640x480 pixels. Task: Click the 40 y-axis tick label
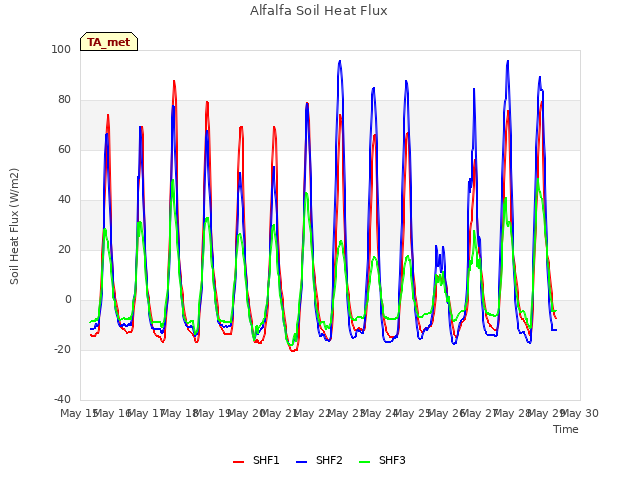[64, 200]
